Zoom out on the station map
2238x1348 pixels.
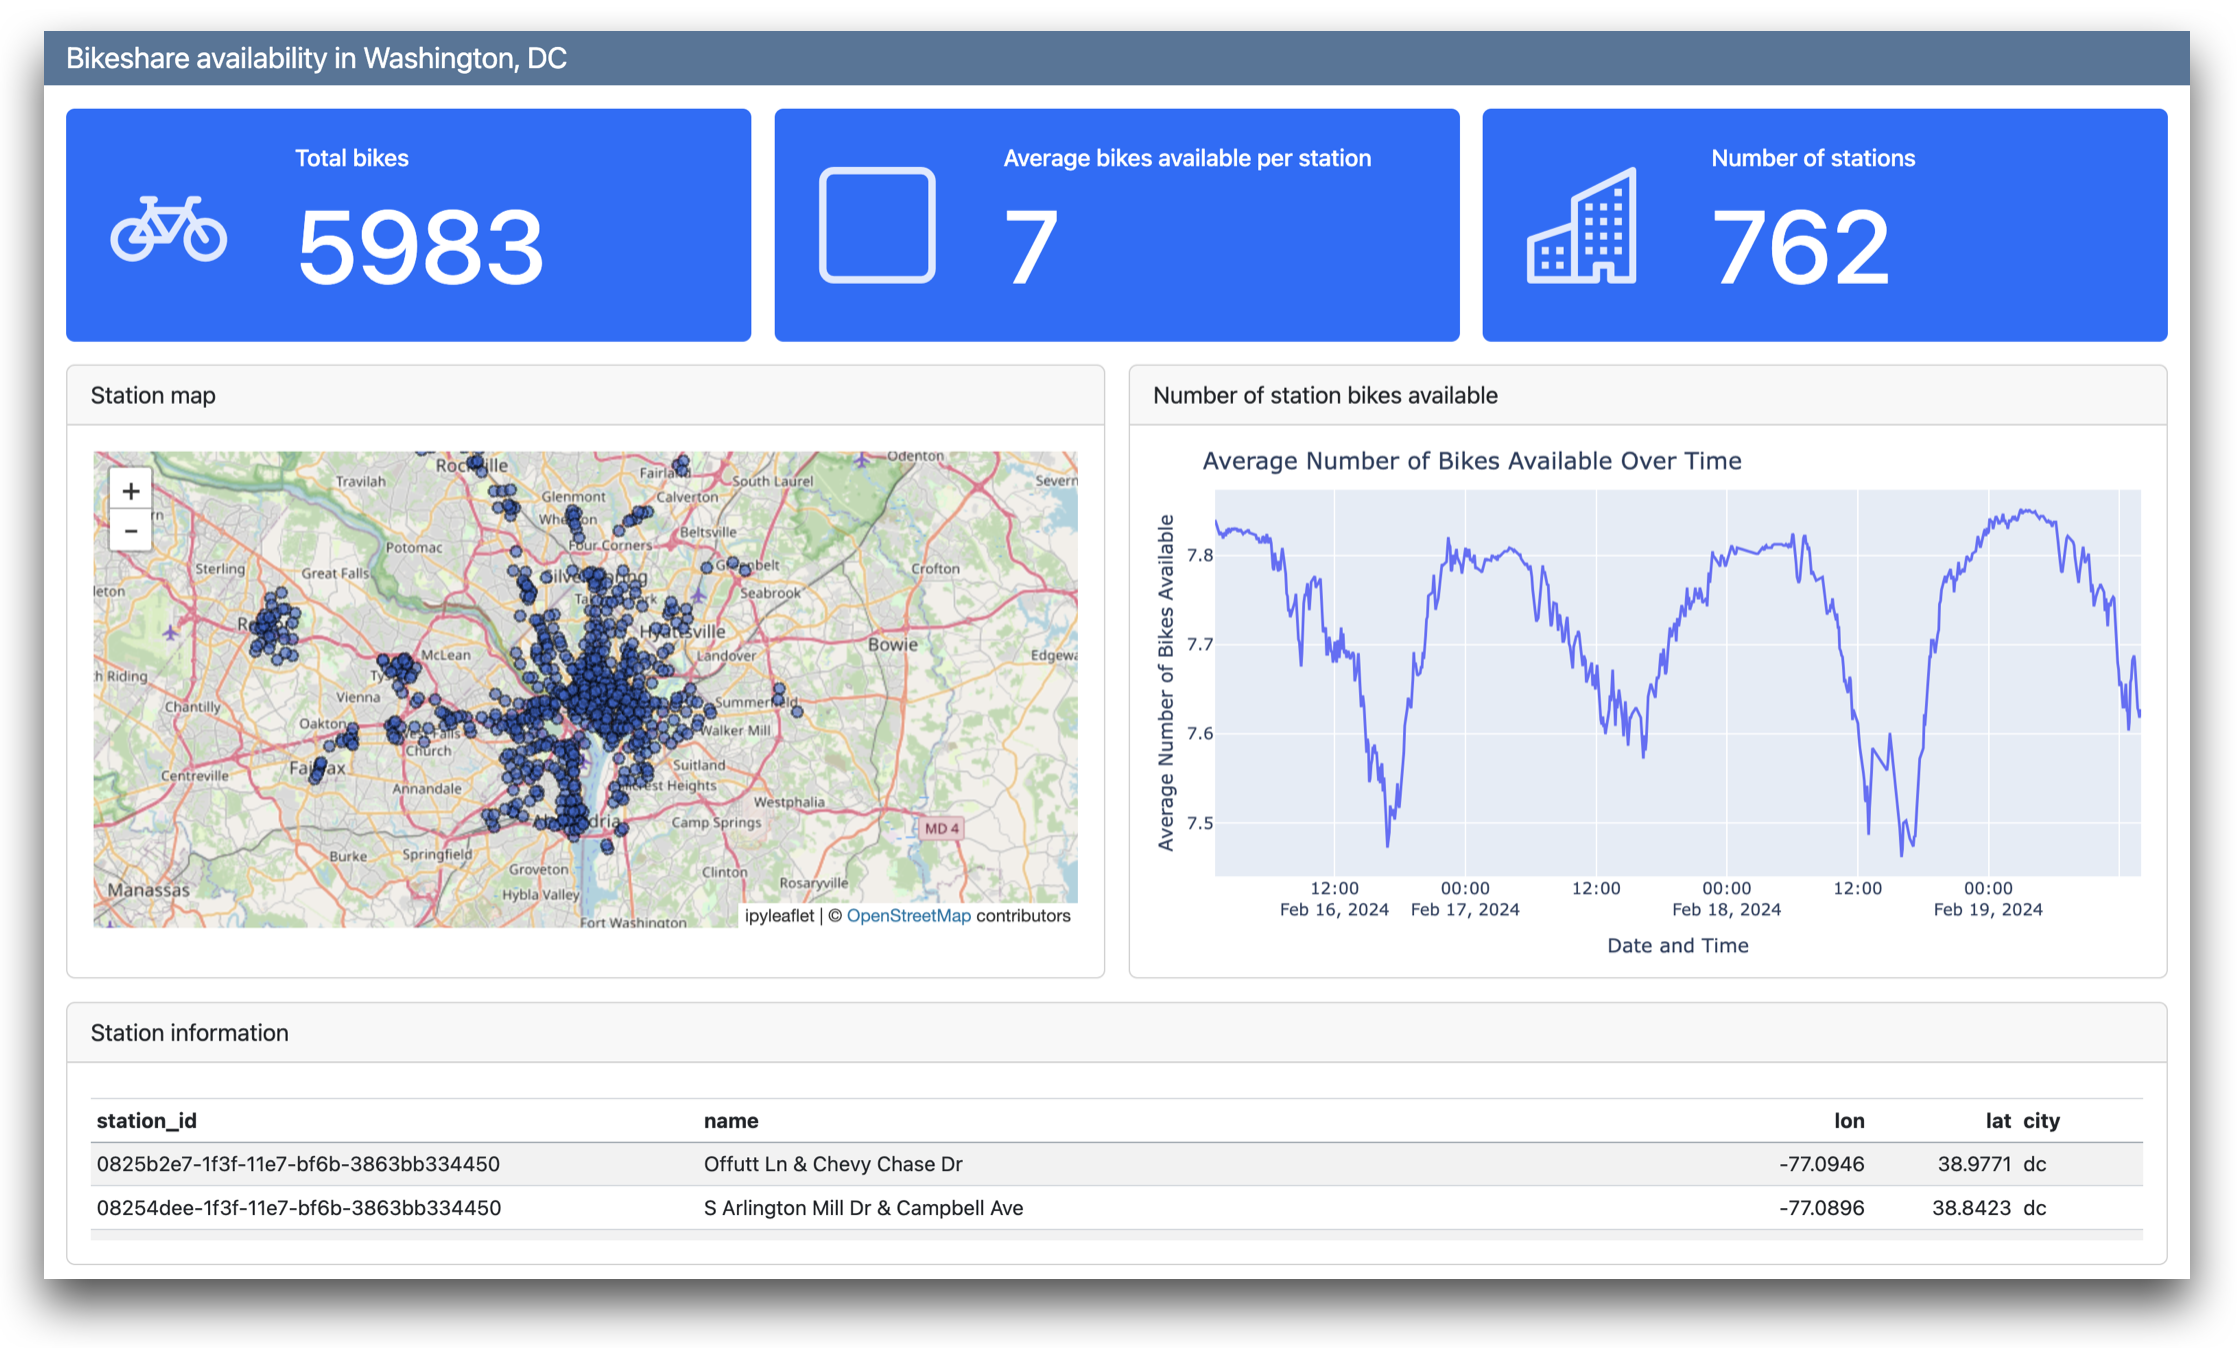[x=131, y=531]
